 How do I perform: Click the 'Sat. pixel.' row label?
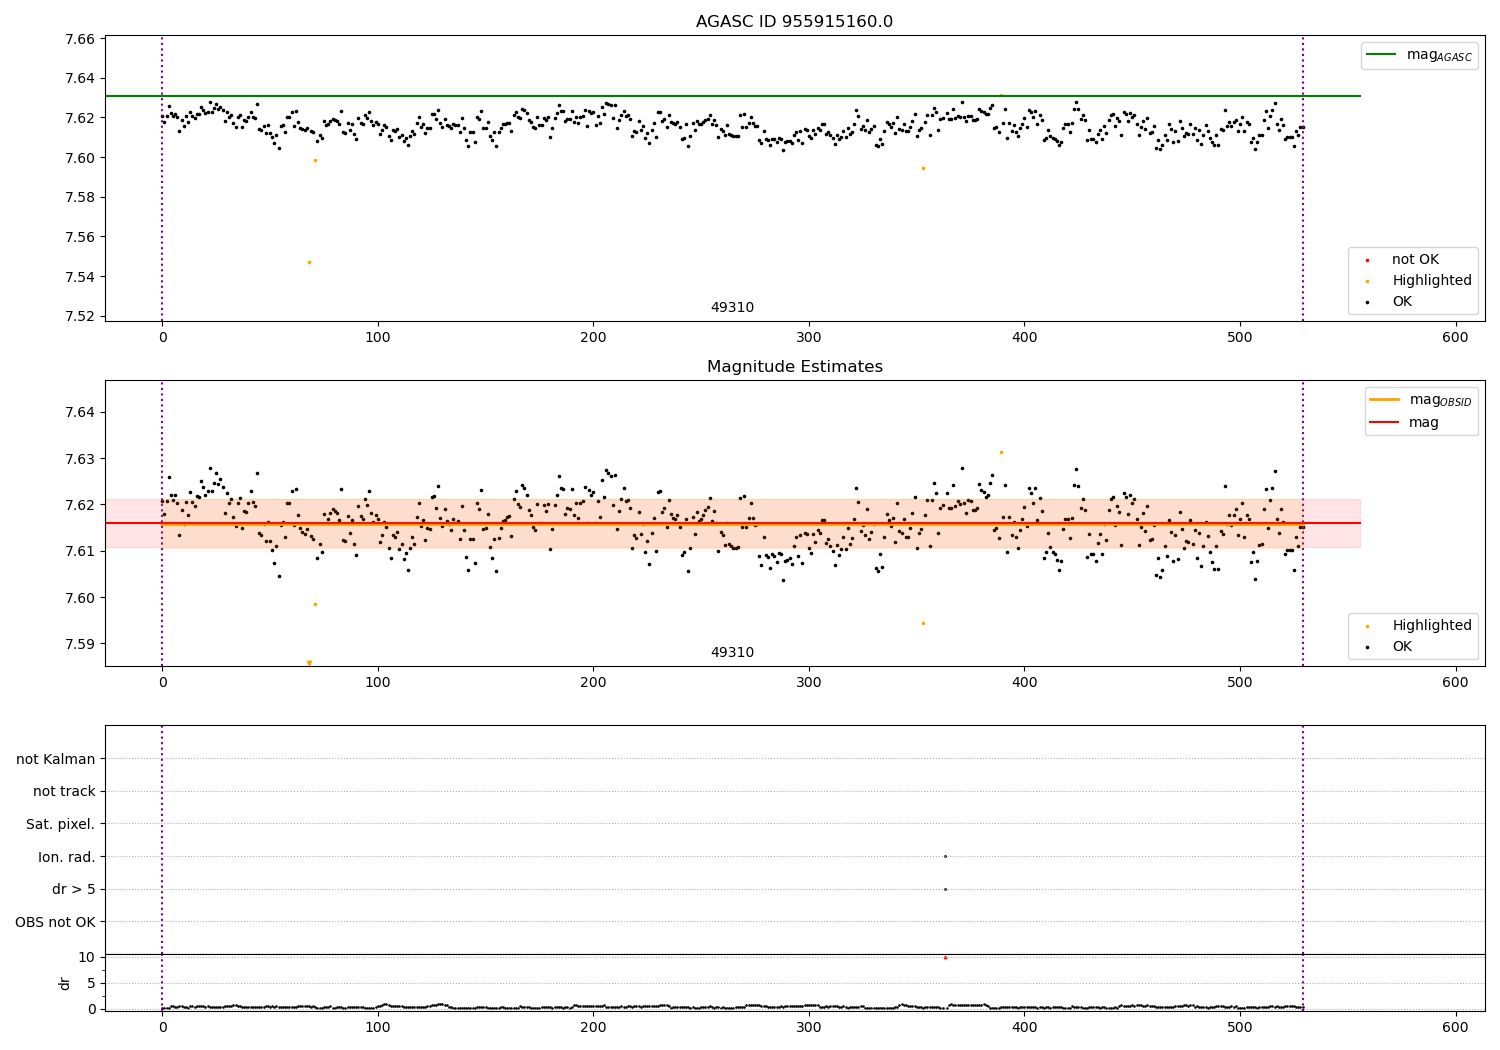tap(60, 824)
